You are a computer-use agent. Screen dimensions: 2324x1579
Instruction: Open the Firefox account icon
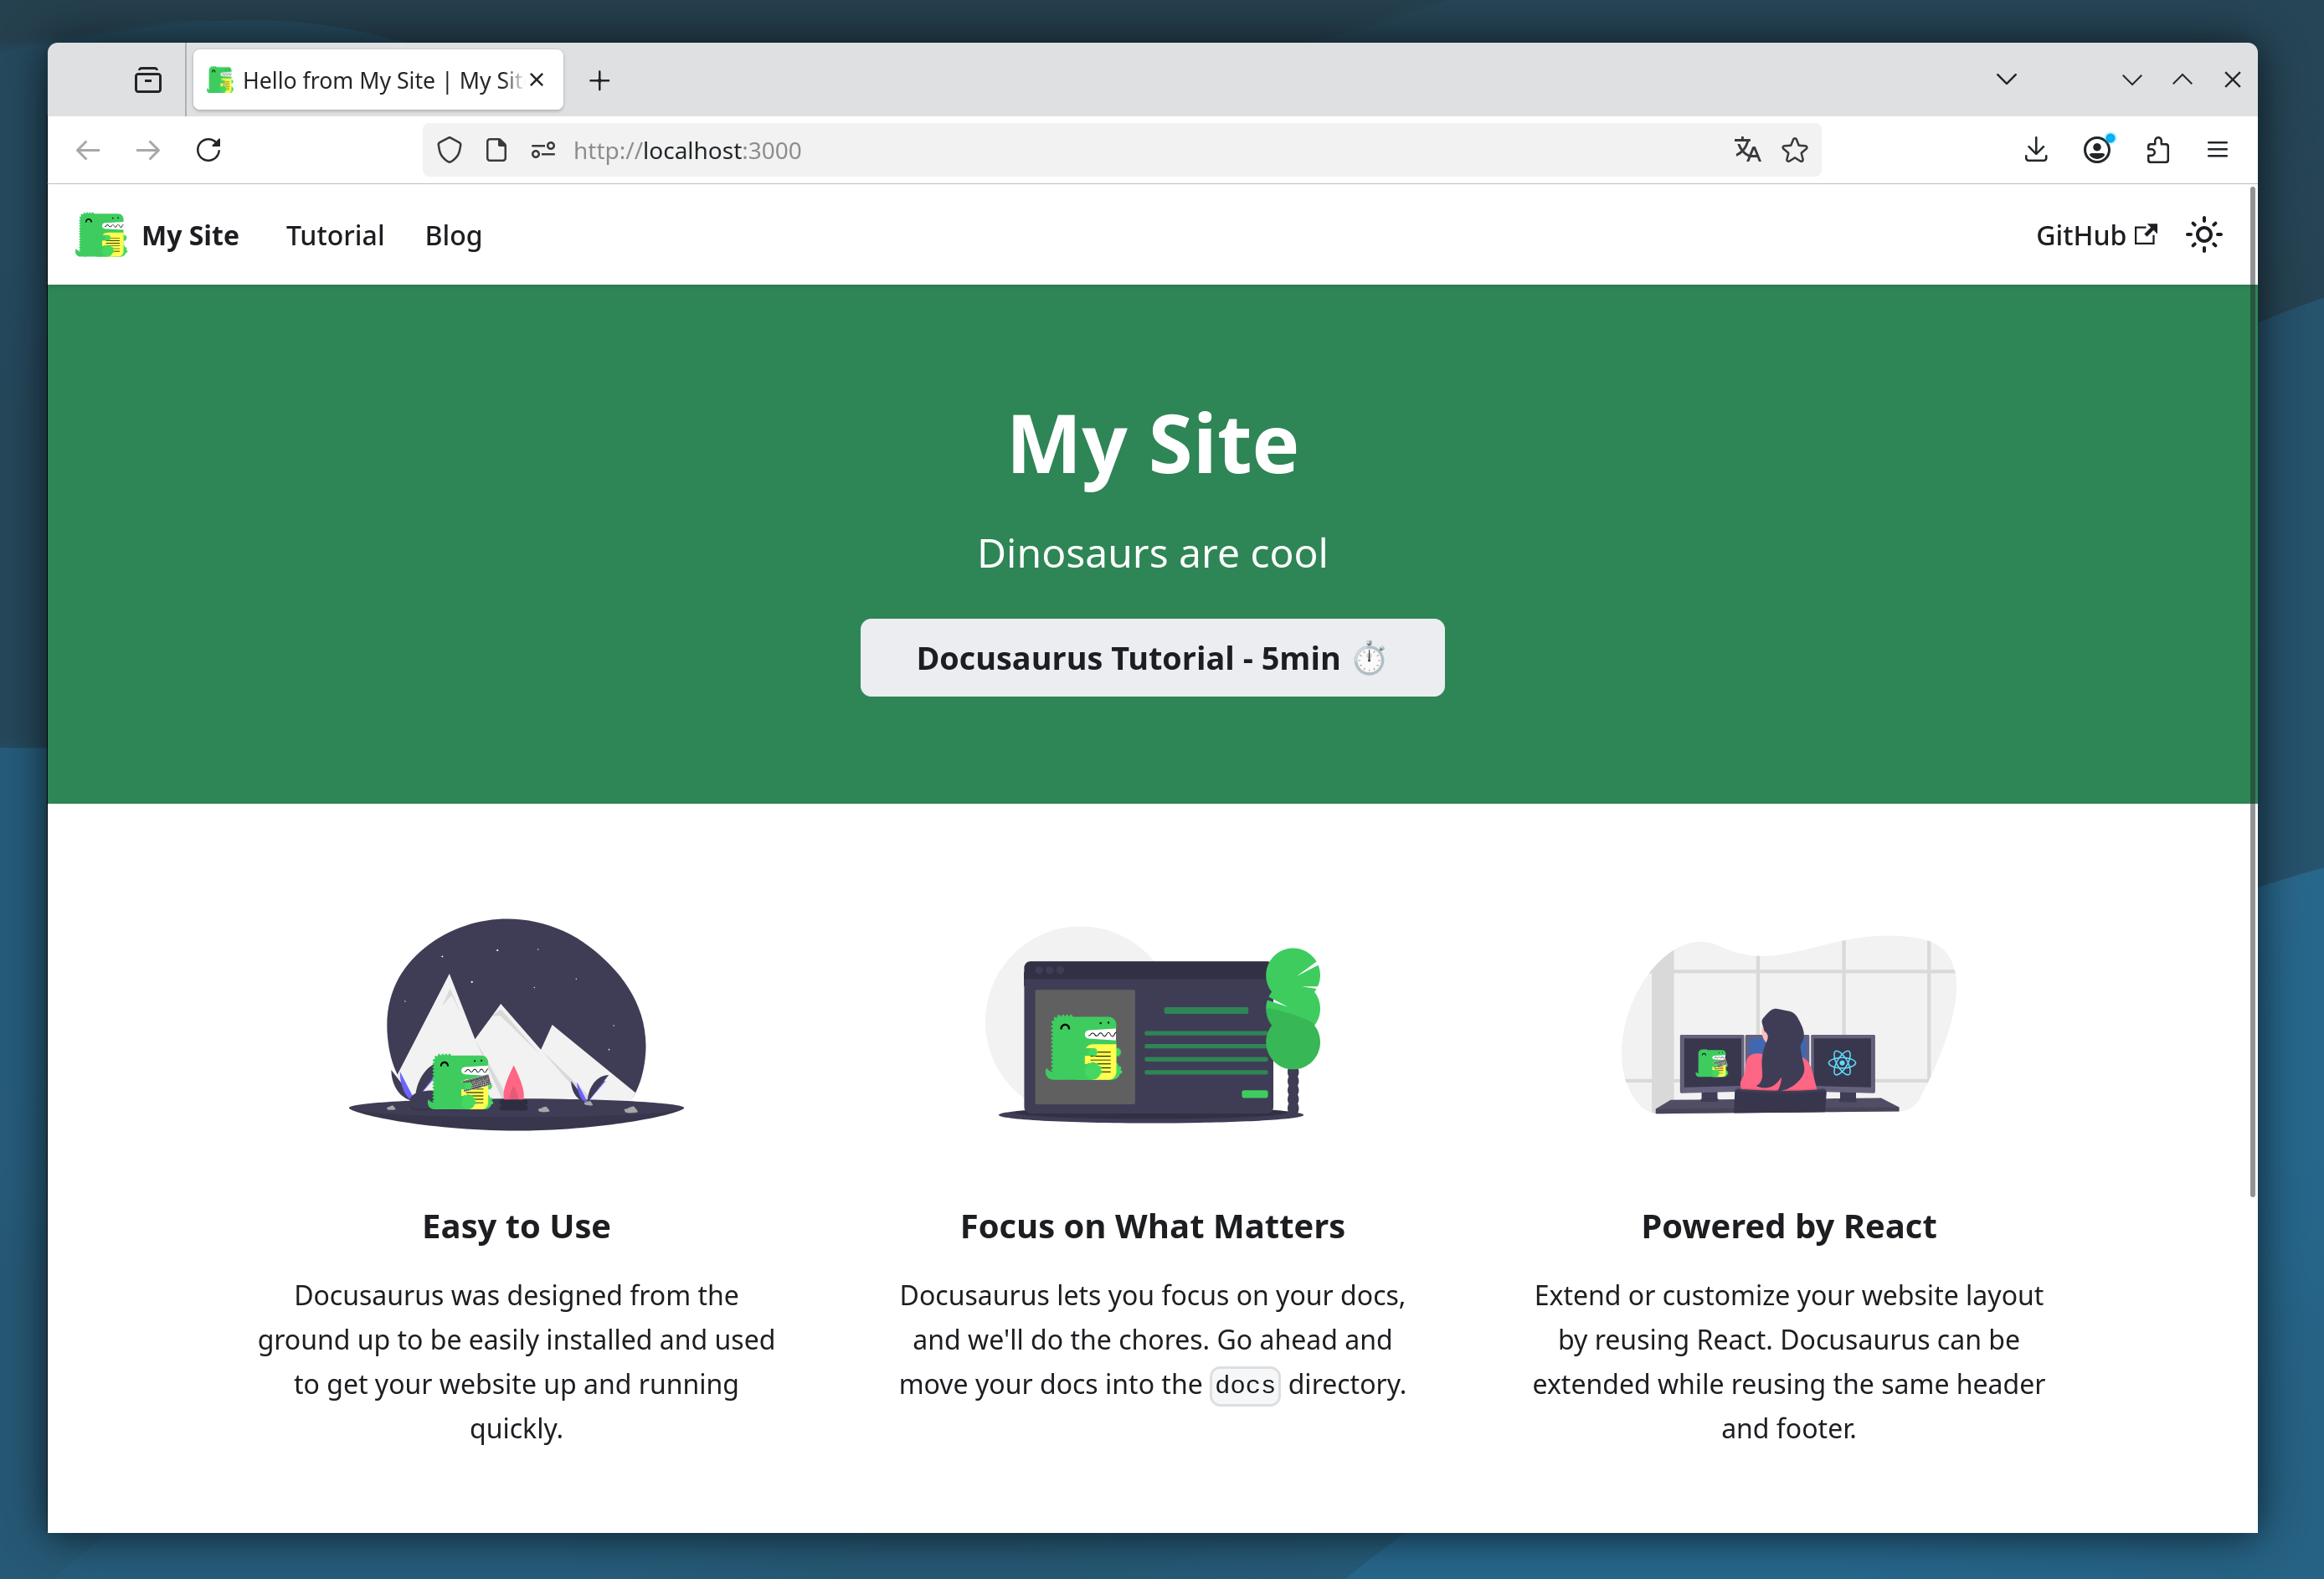click(2096, 150)
